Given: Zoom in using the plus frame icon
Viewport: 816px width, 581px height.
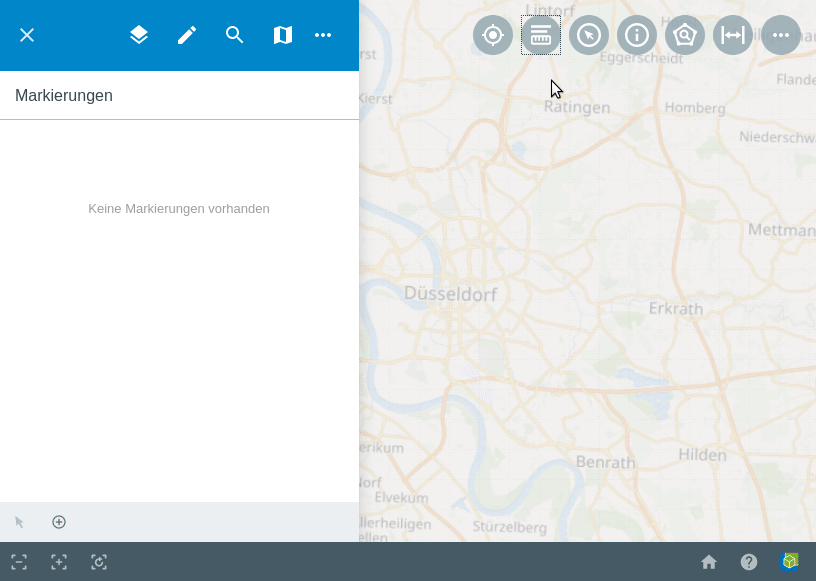Looking at the screenshot, I should [x=59, y=562].
